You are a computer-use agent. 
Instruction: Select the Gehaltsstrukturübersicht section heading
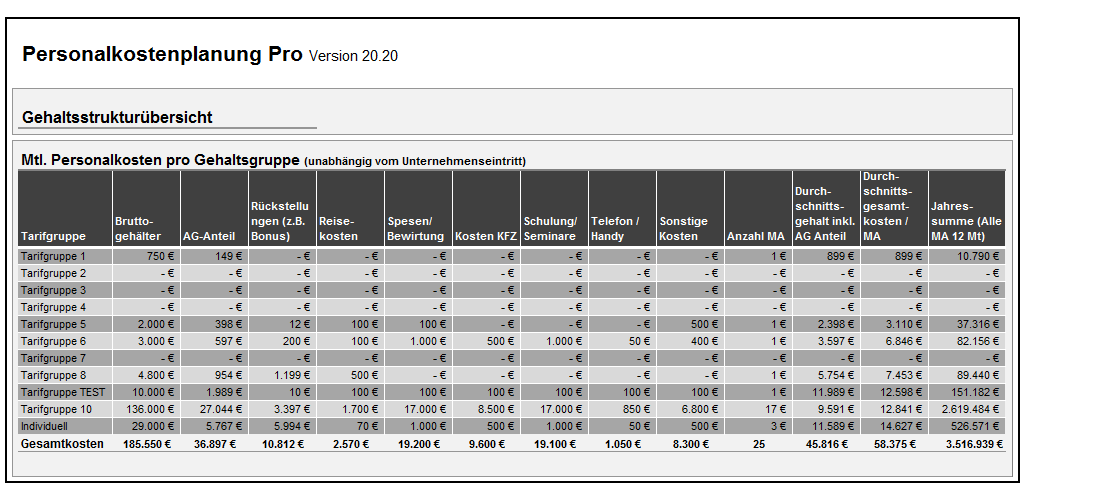(x=117, y=118)
